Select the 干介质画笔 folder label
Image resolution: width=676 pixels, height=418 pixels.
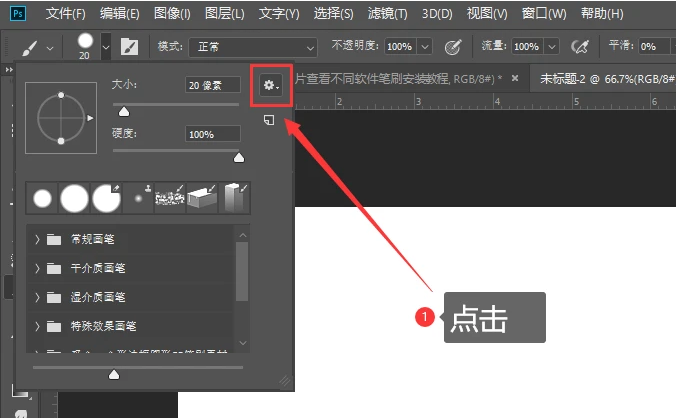98,268
